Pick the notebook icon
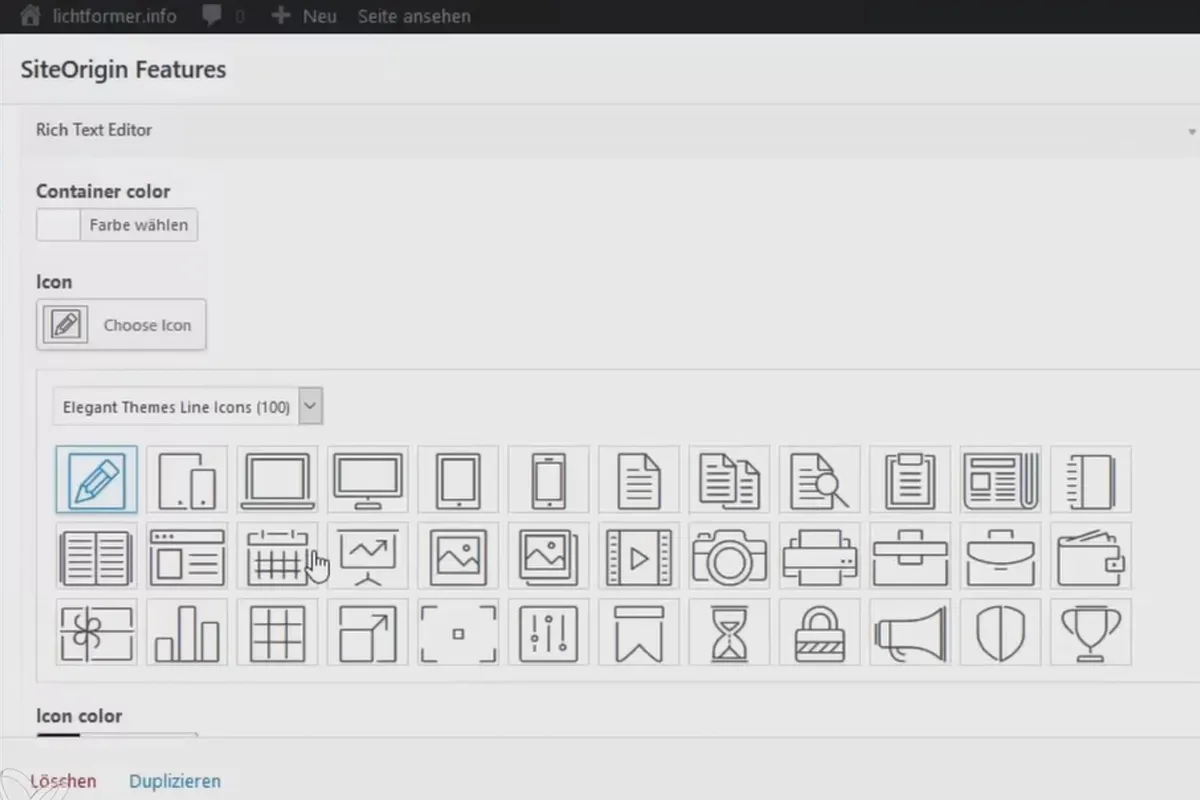This screenshot has width=1200, height=800. [1091, 480]
